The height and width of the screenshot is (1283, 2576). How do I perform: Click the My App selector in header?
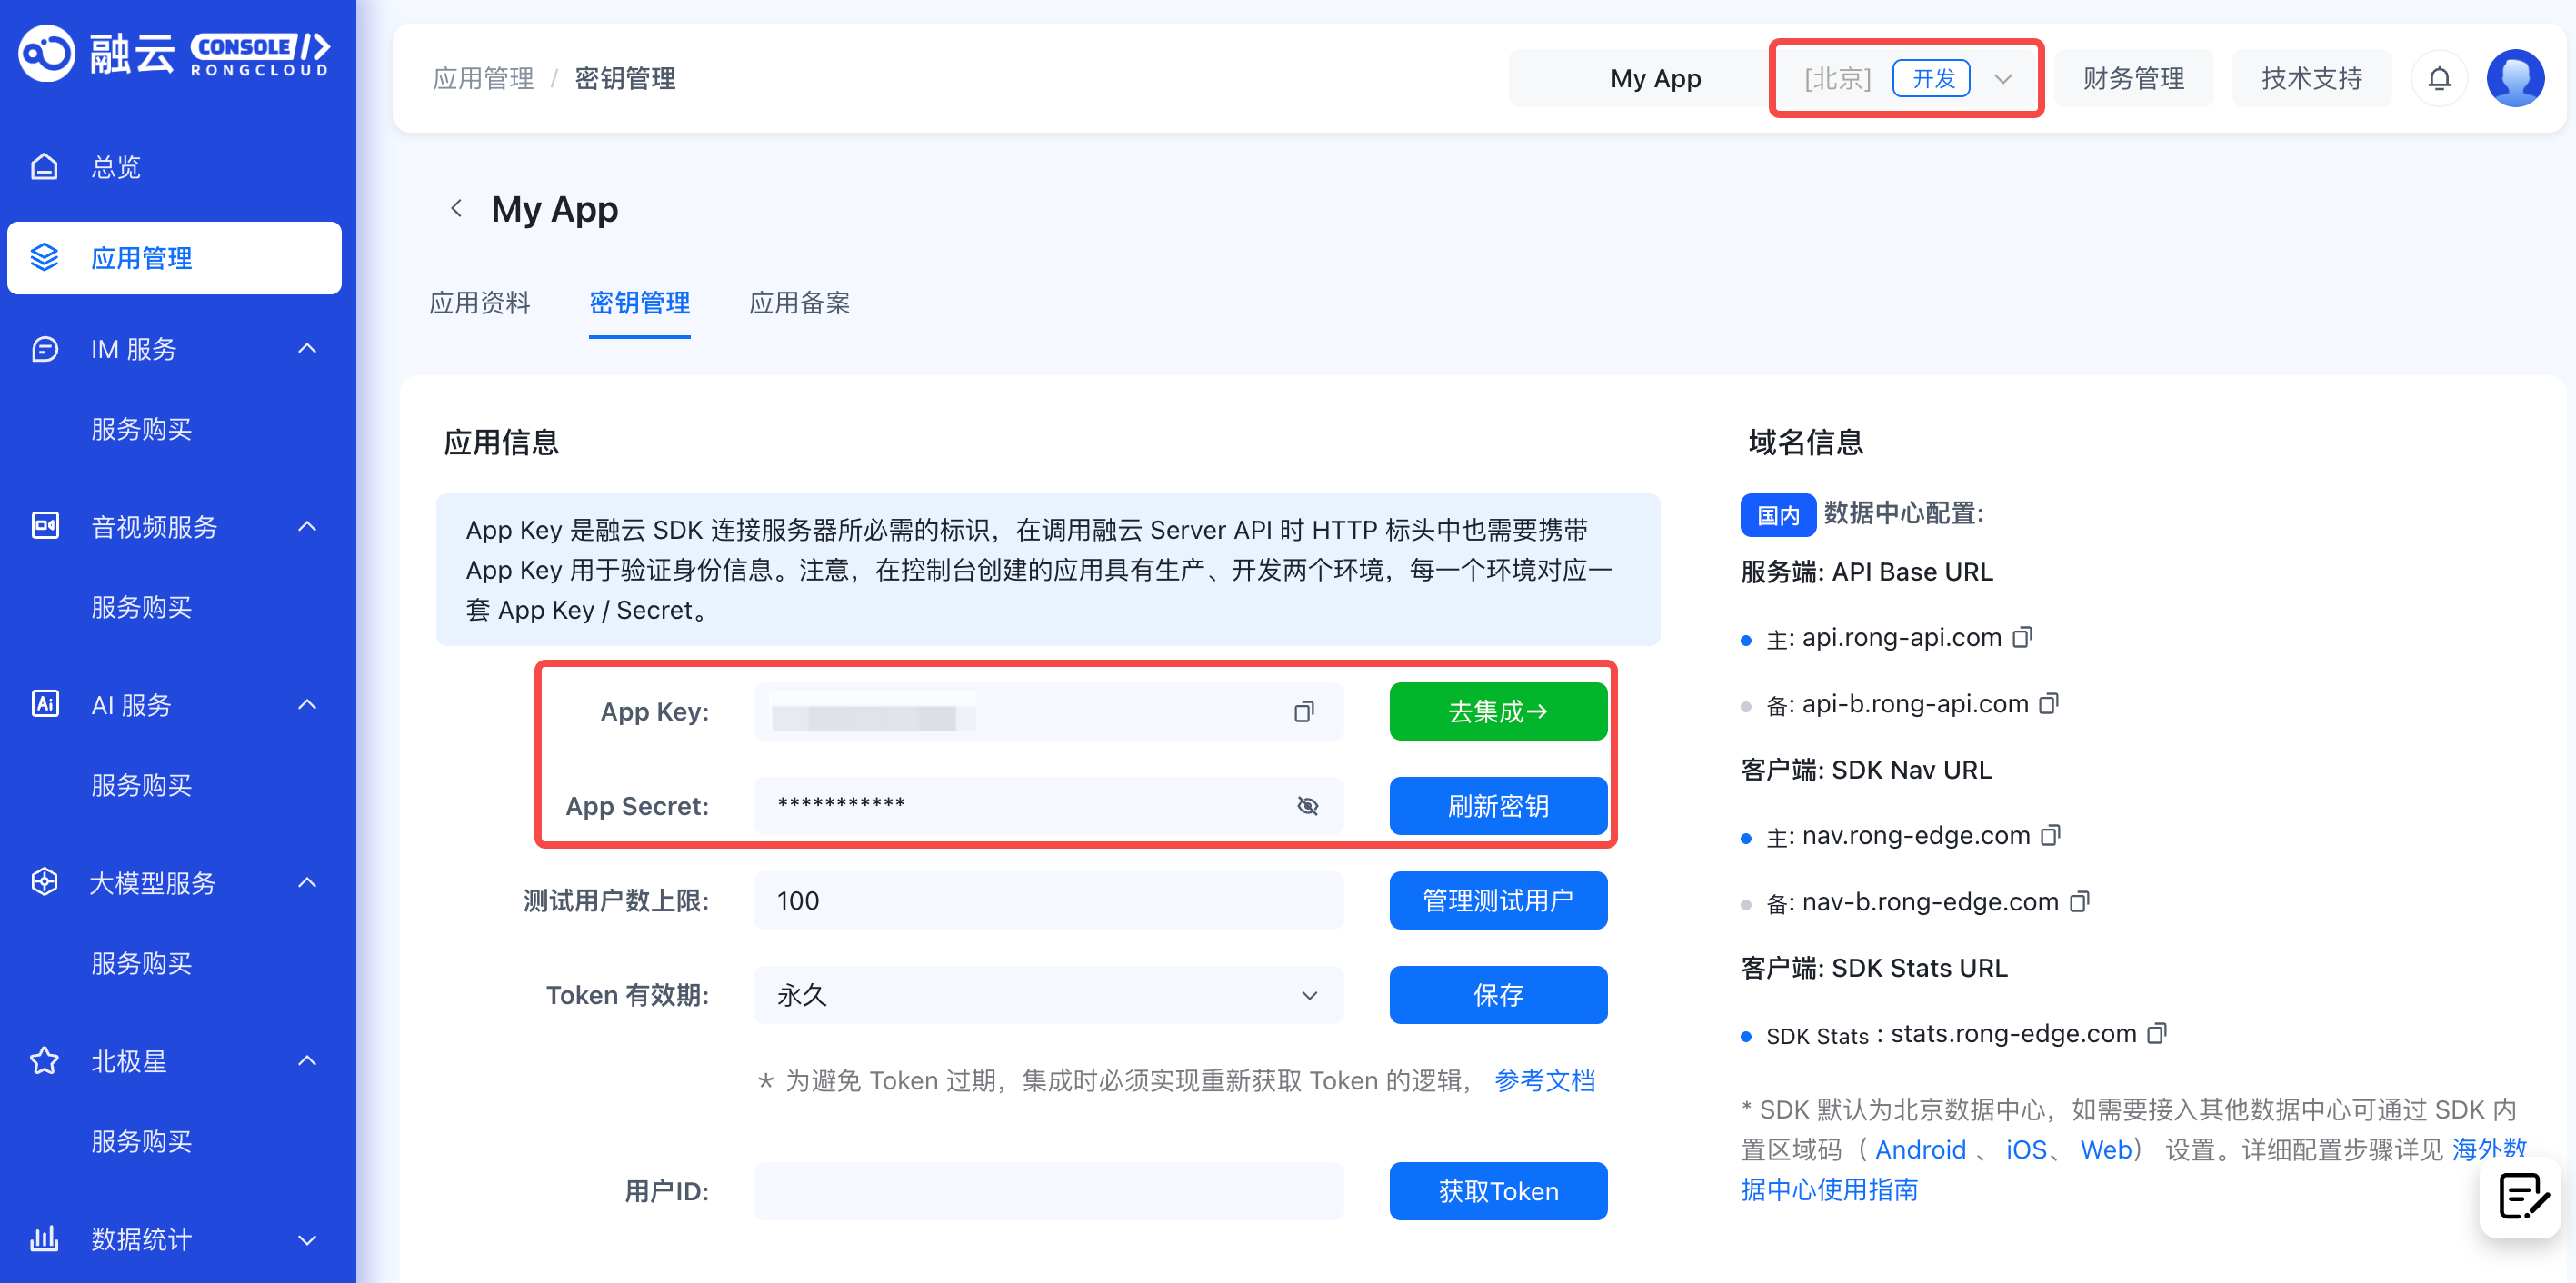coord(1655,78)
